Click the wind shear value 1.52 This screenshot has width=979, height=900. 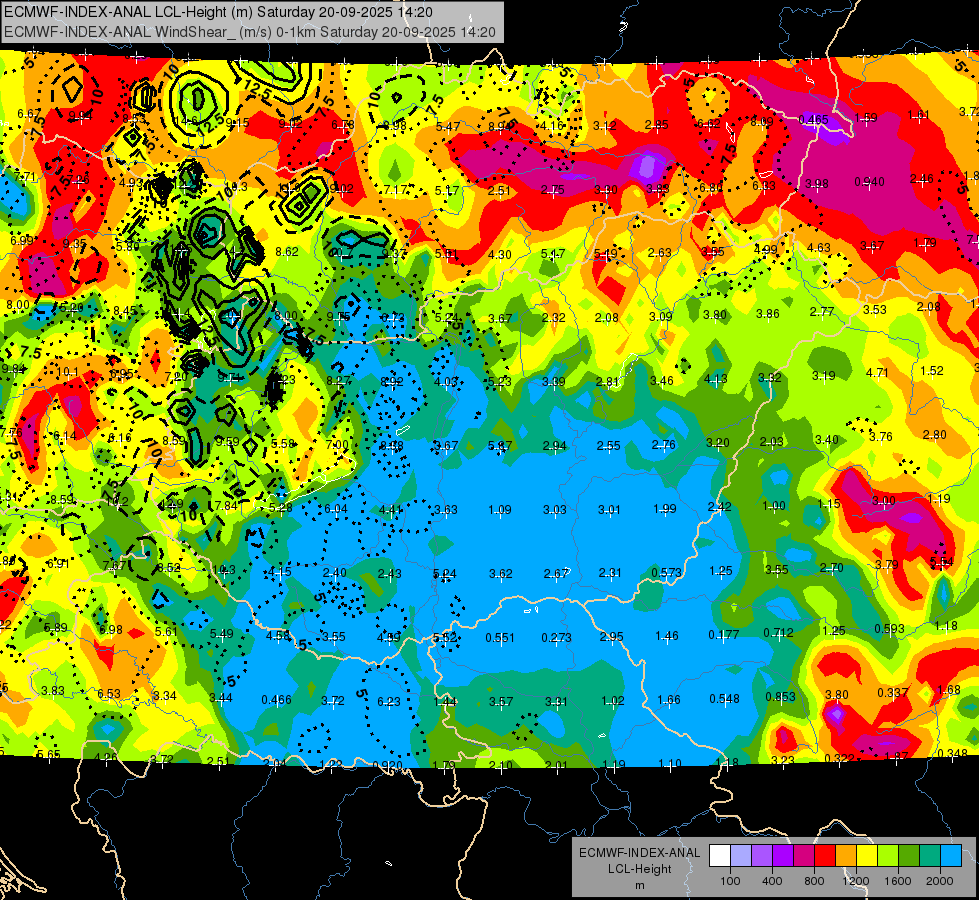932,370
